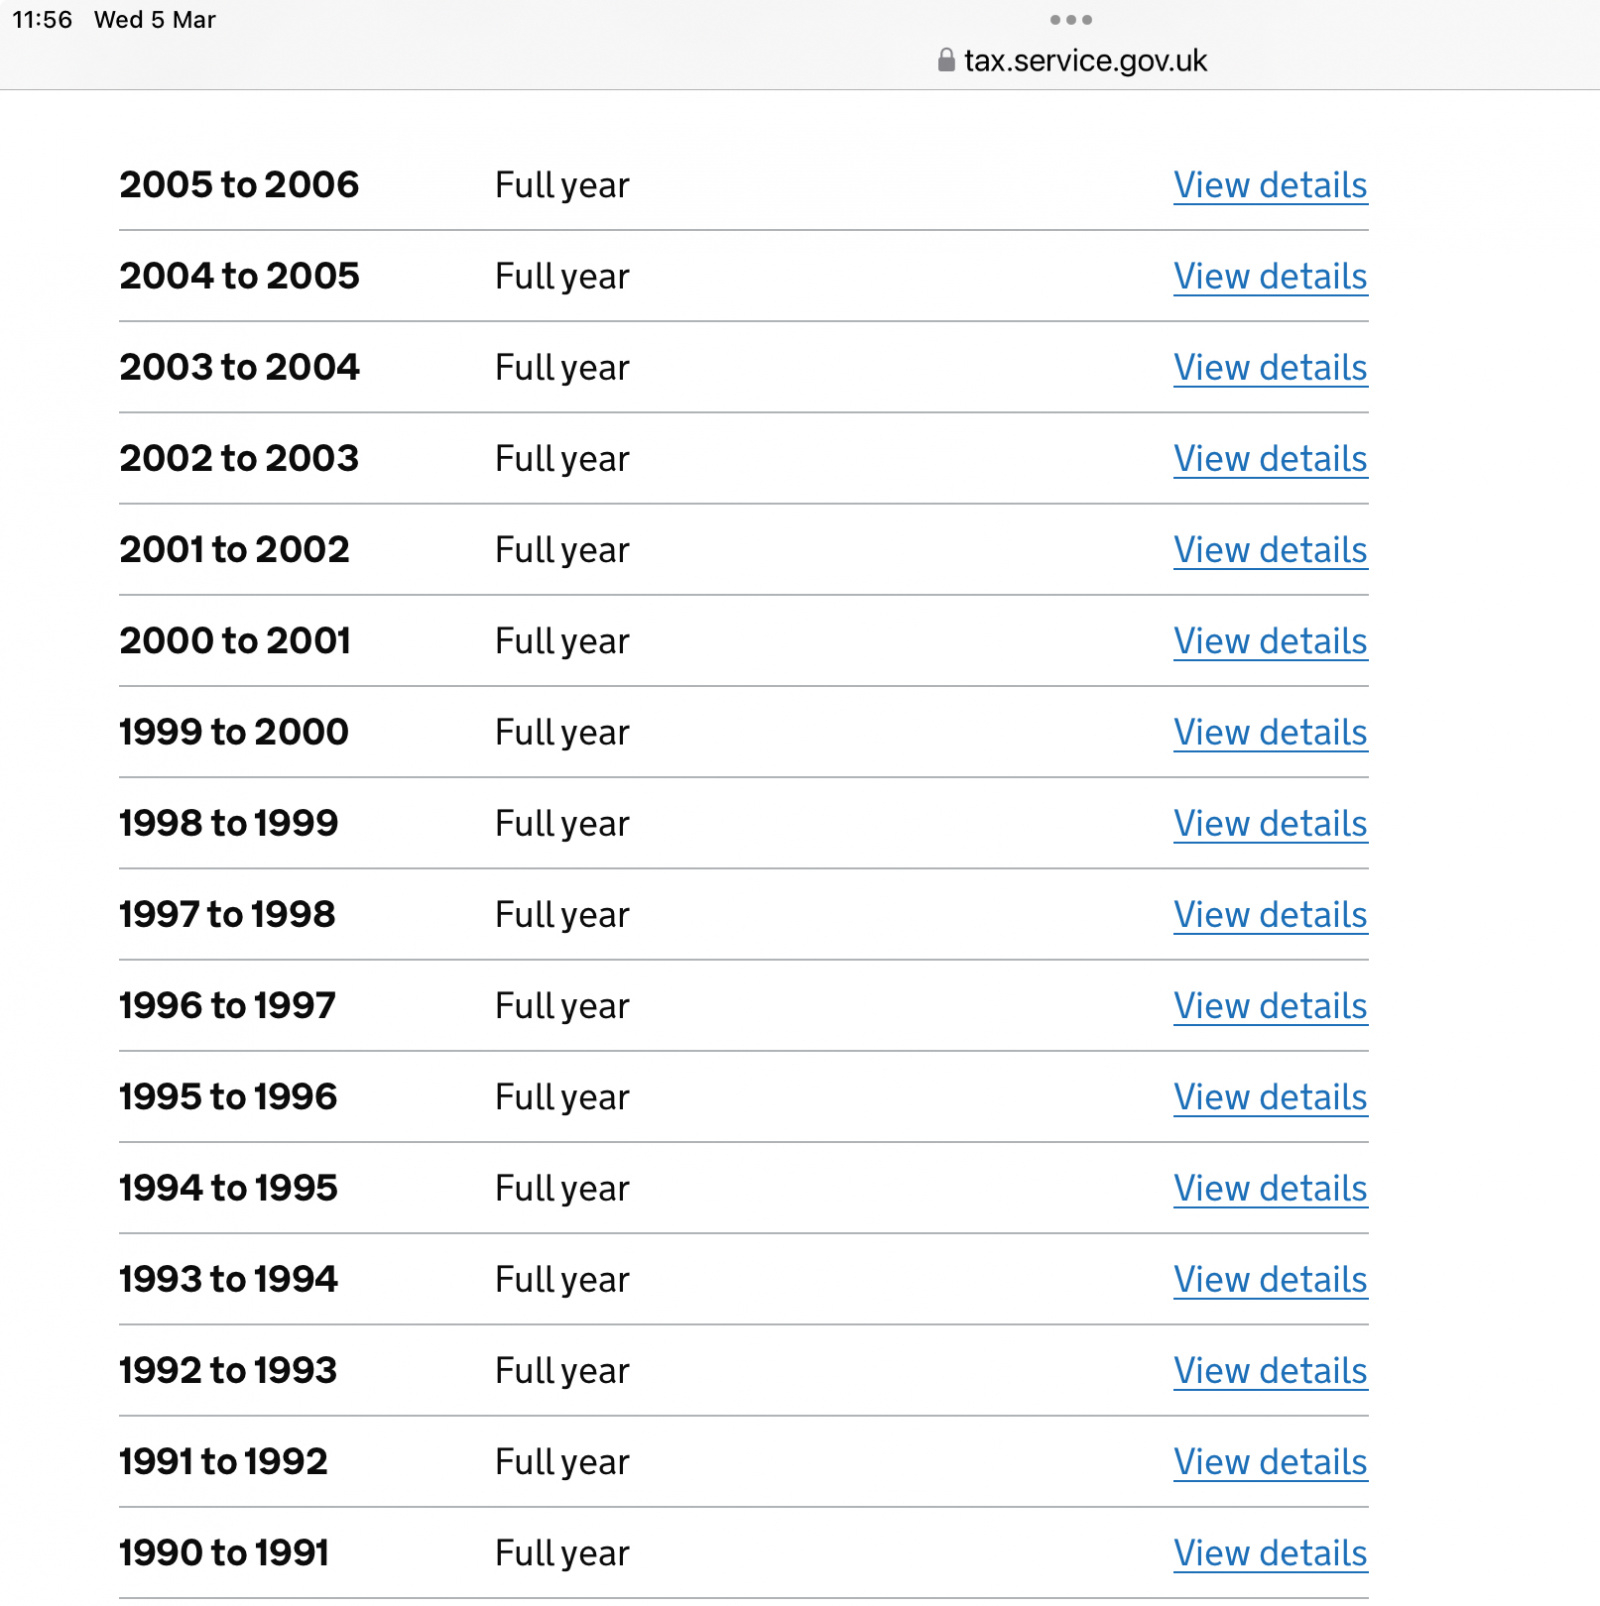View details for 2005 to 2006
Screen dimensions: 1600x1606
[1270, 185]
